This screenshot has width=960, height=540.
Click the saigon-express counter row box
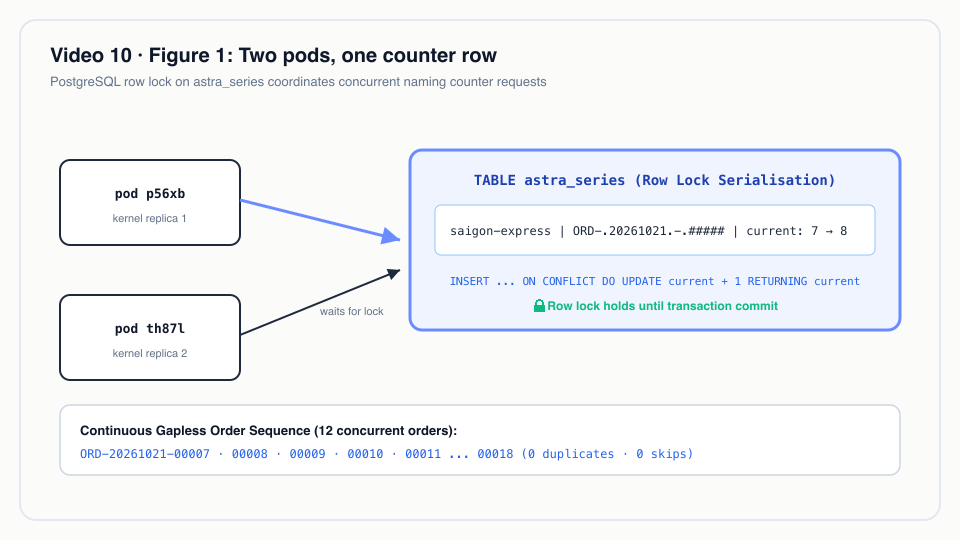tap(654, 230)
